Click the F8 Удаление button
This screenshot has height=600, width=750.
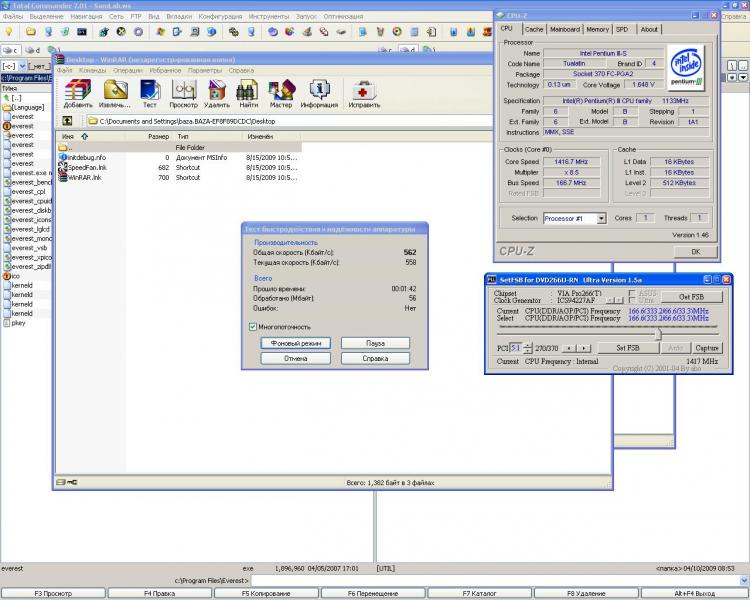point(586,593)
